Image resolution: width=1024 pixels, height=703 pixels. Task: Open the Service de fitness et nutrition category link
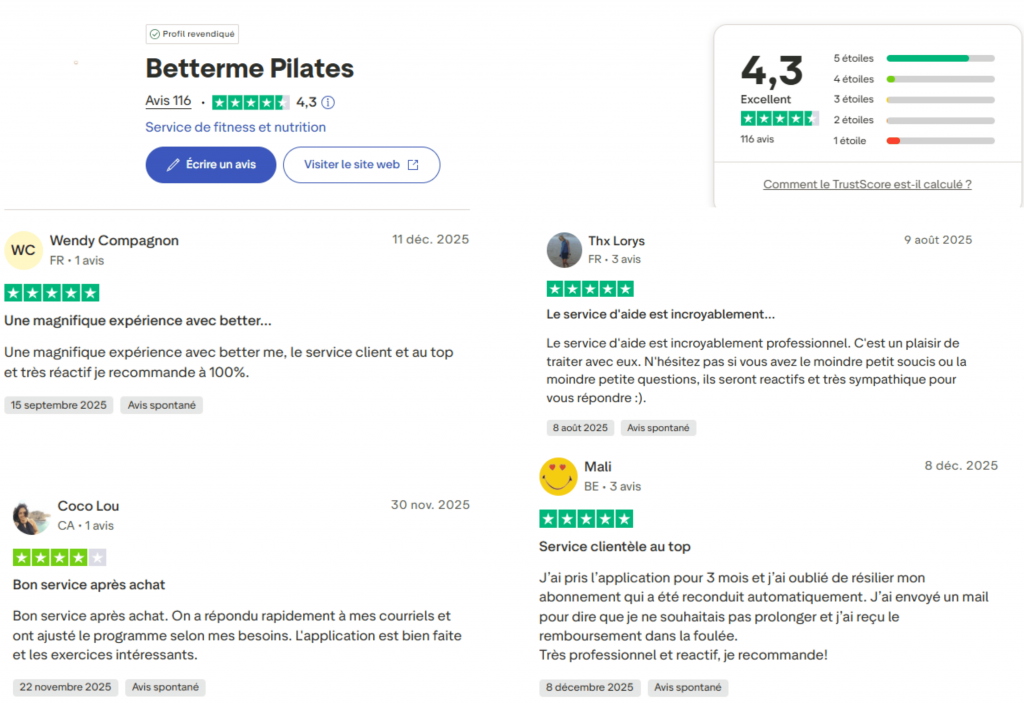235,127
